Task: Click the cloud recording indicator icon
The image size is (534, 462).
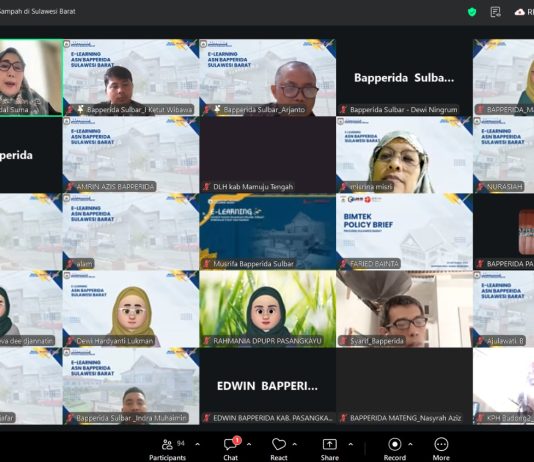Action: [x=519, y=12]
